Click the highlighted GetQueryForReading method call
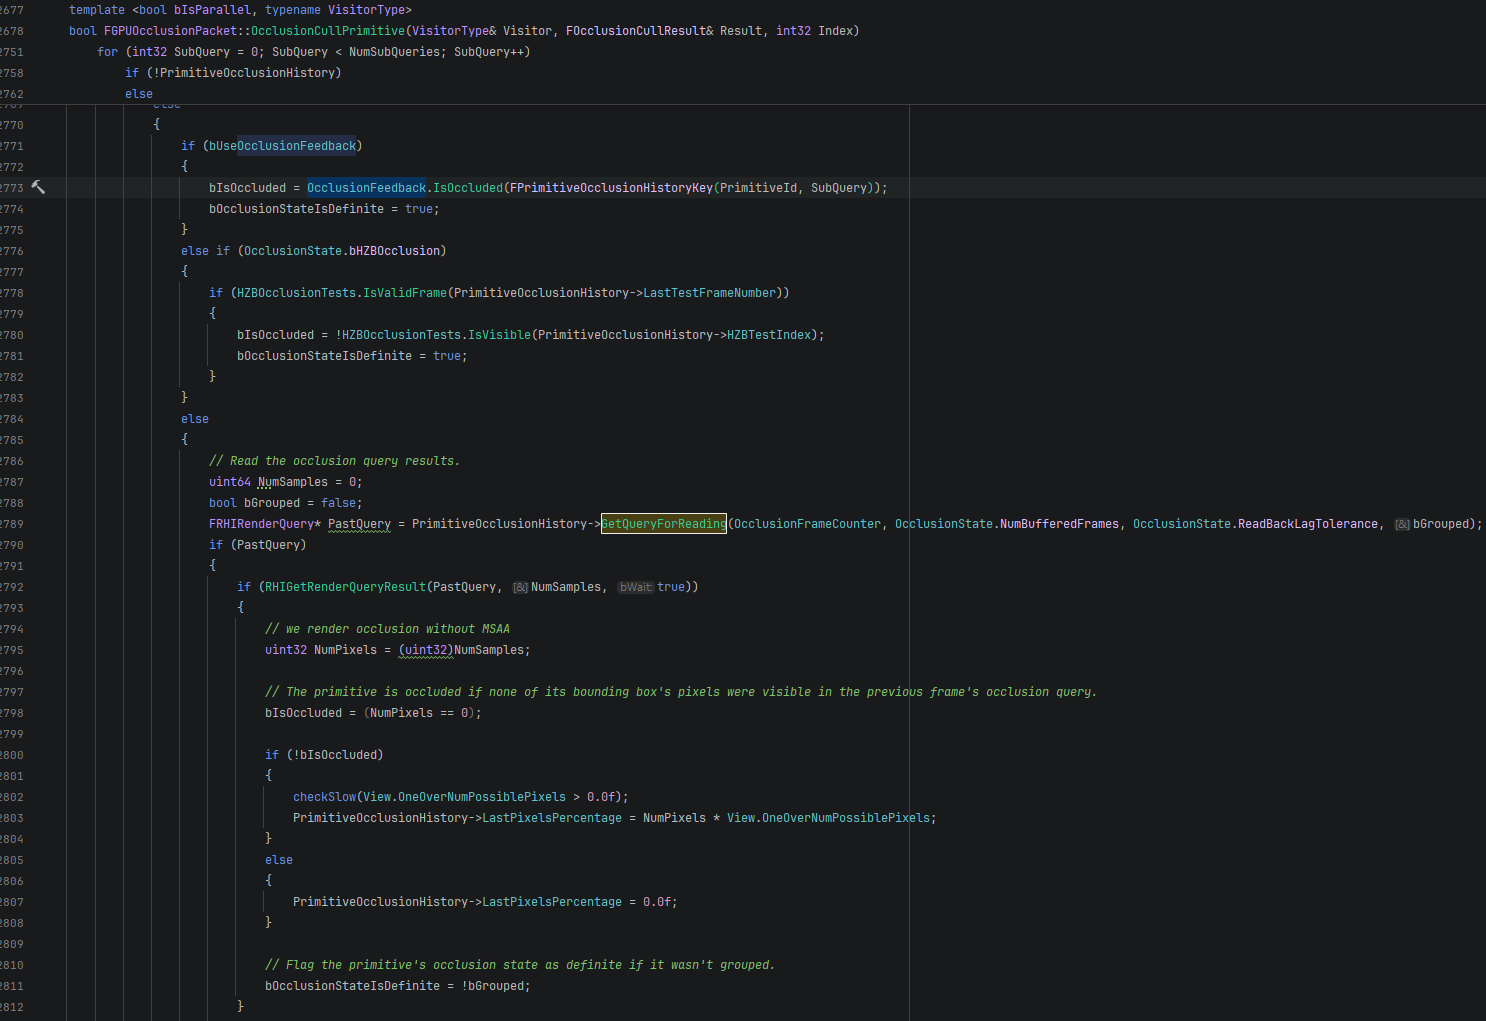This screenshot has height=1021, width=1486. [664, 524]
